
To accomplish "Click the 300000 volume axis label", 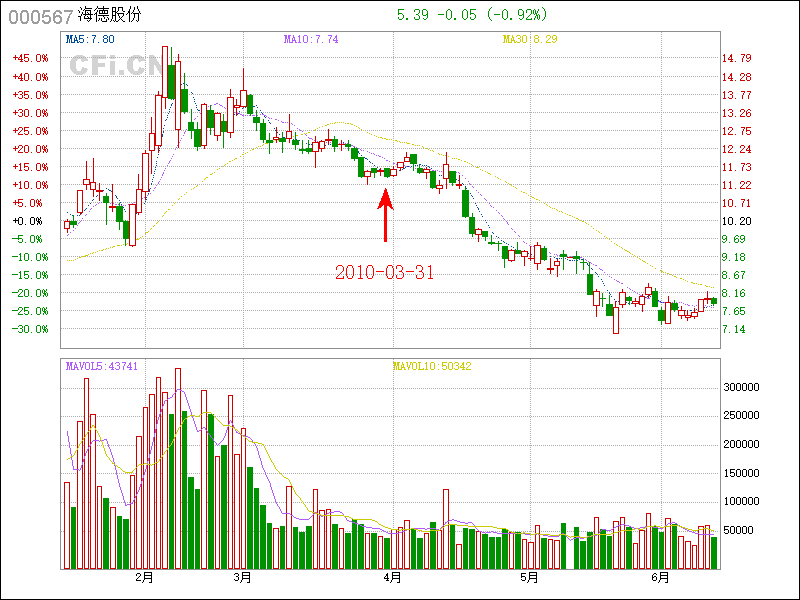I will click(x=743, y=387).
